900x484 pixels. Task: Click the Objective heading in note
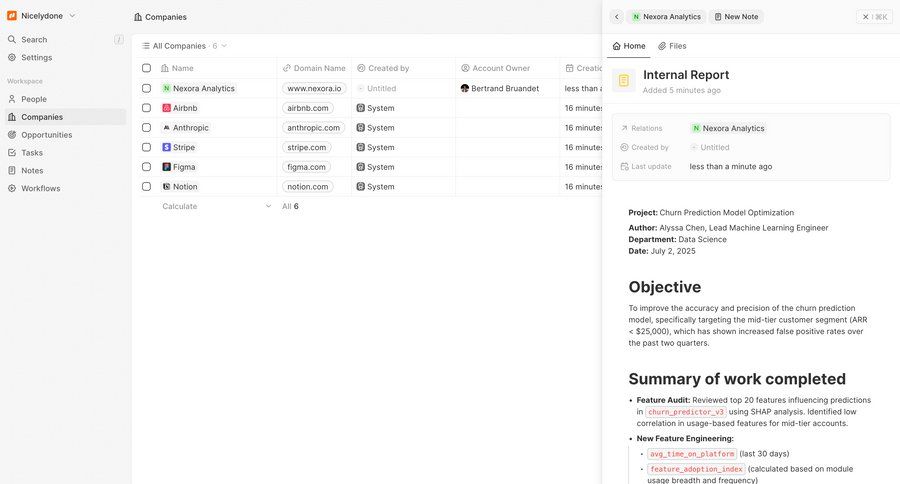click(x=665, y=287)
